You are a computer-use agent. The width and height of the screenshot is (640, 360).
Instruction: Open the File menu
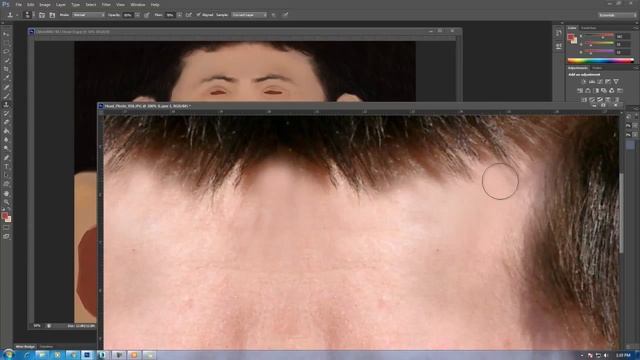click(x=18, y=4)
